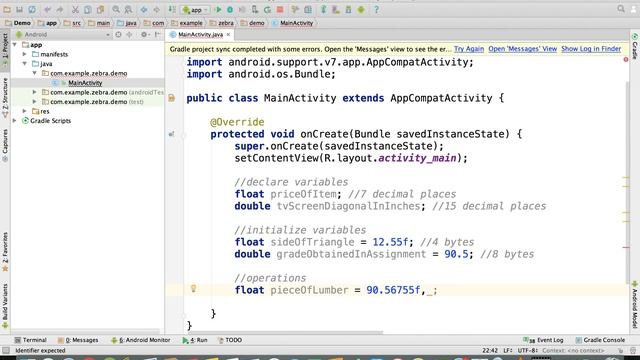Toggle the 1: Project side tab
This screenshot has width=640, height=360.
coord(5,51)
